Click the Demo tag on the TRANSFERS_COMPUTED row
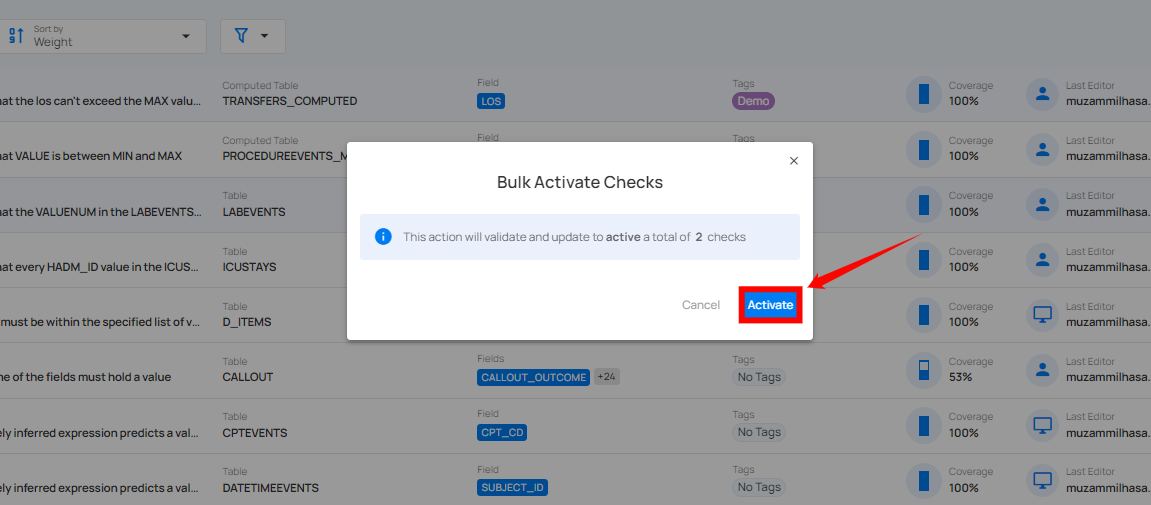Image resolution: width=1151 pixels, height=505 pixels. coord(753,101)
